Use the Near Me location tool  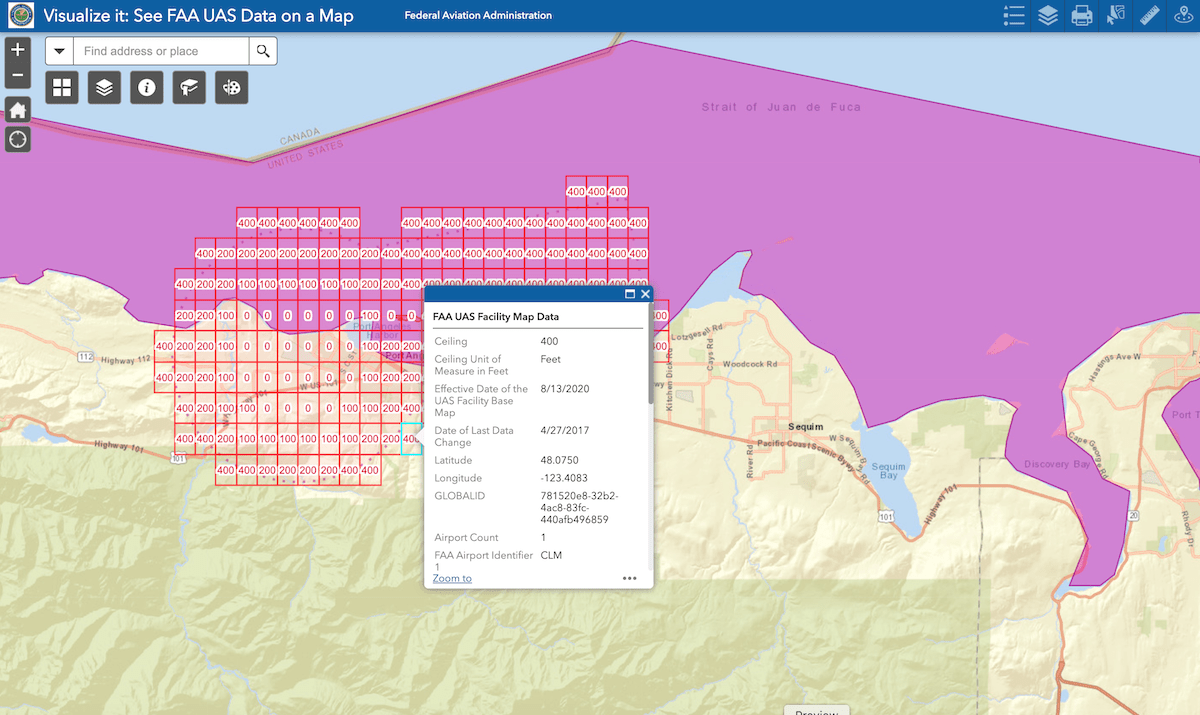coord(1183,15)
